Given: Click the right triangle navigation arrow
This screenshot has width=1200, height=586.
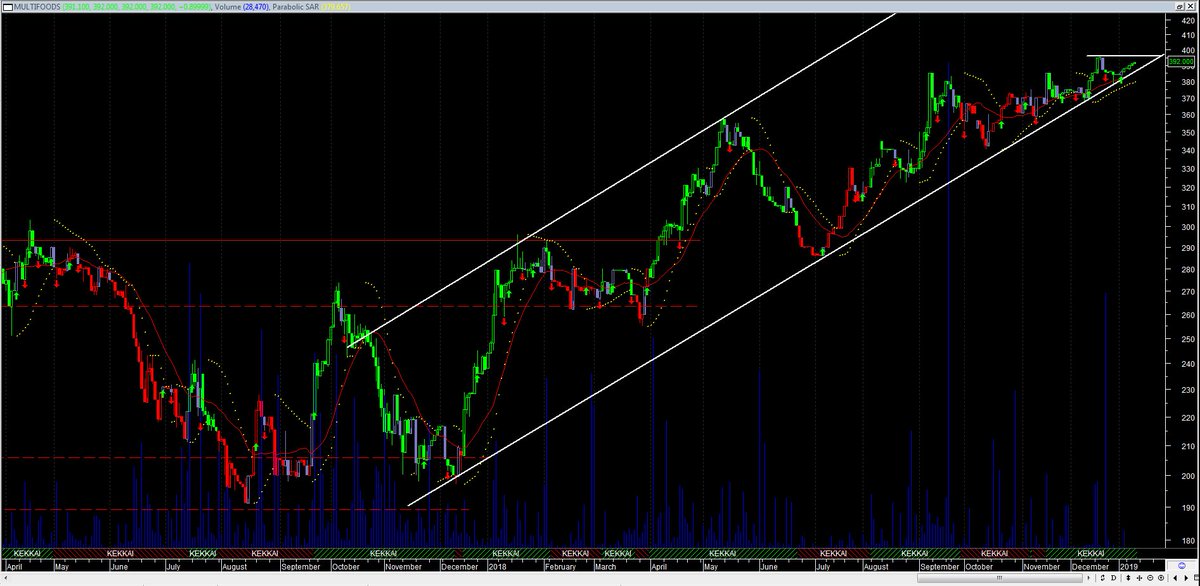Looking at the screenshot, I should [1186, 578].
